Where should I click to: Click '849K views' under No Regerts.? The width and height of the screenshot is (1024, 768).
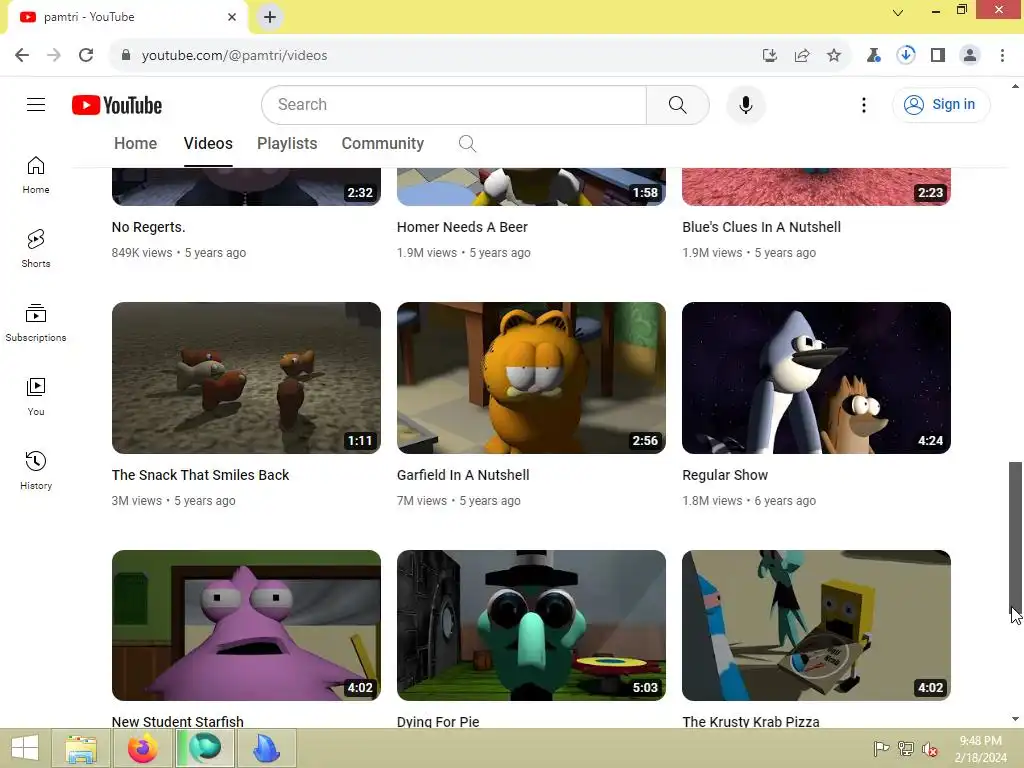(x=142, y=253)
